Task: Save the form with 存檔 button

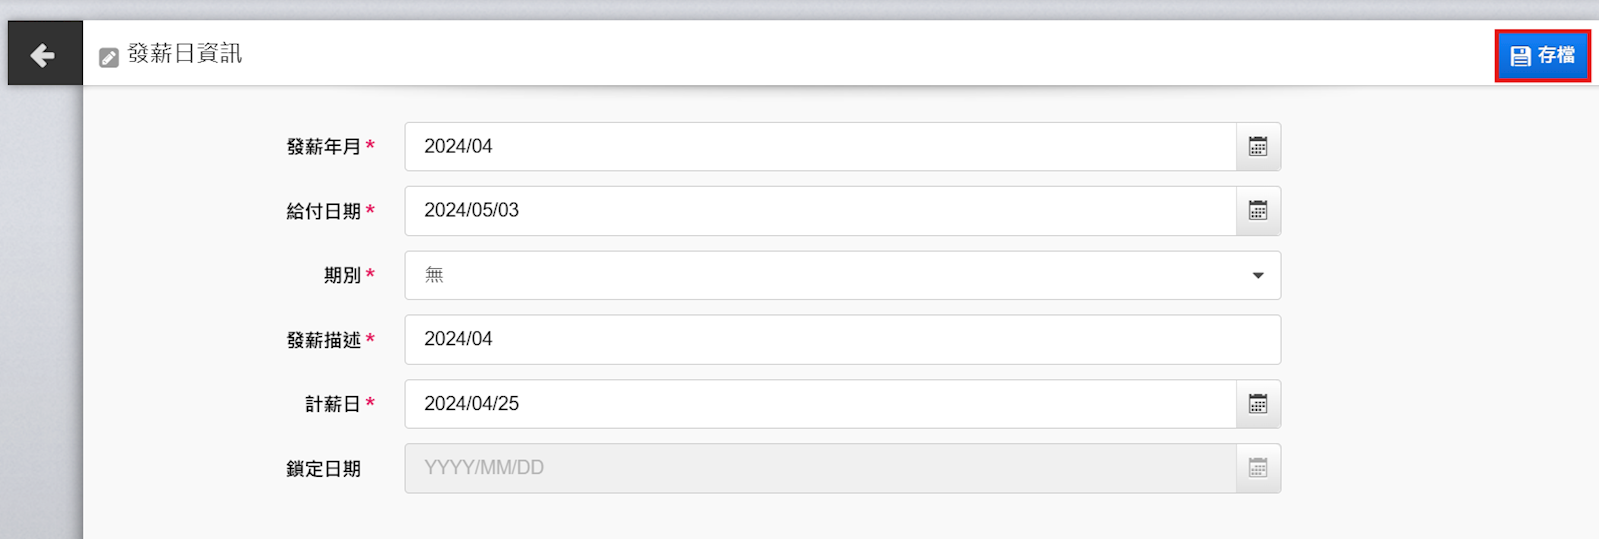Action: pos(1542,56)
